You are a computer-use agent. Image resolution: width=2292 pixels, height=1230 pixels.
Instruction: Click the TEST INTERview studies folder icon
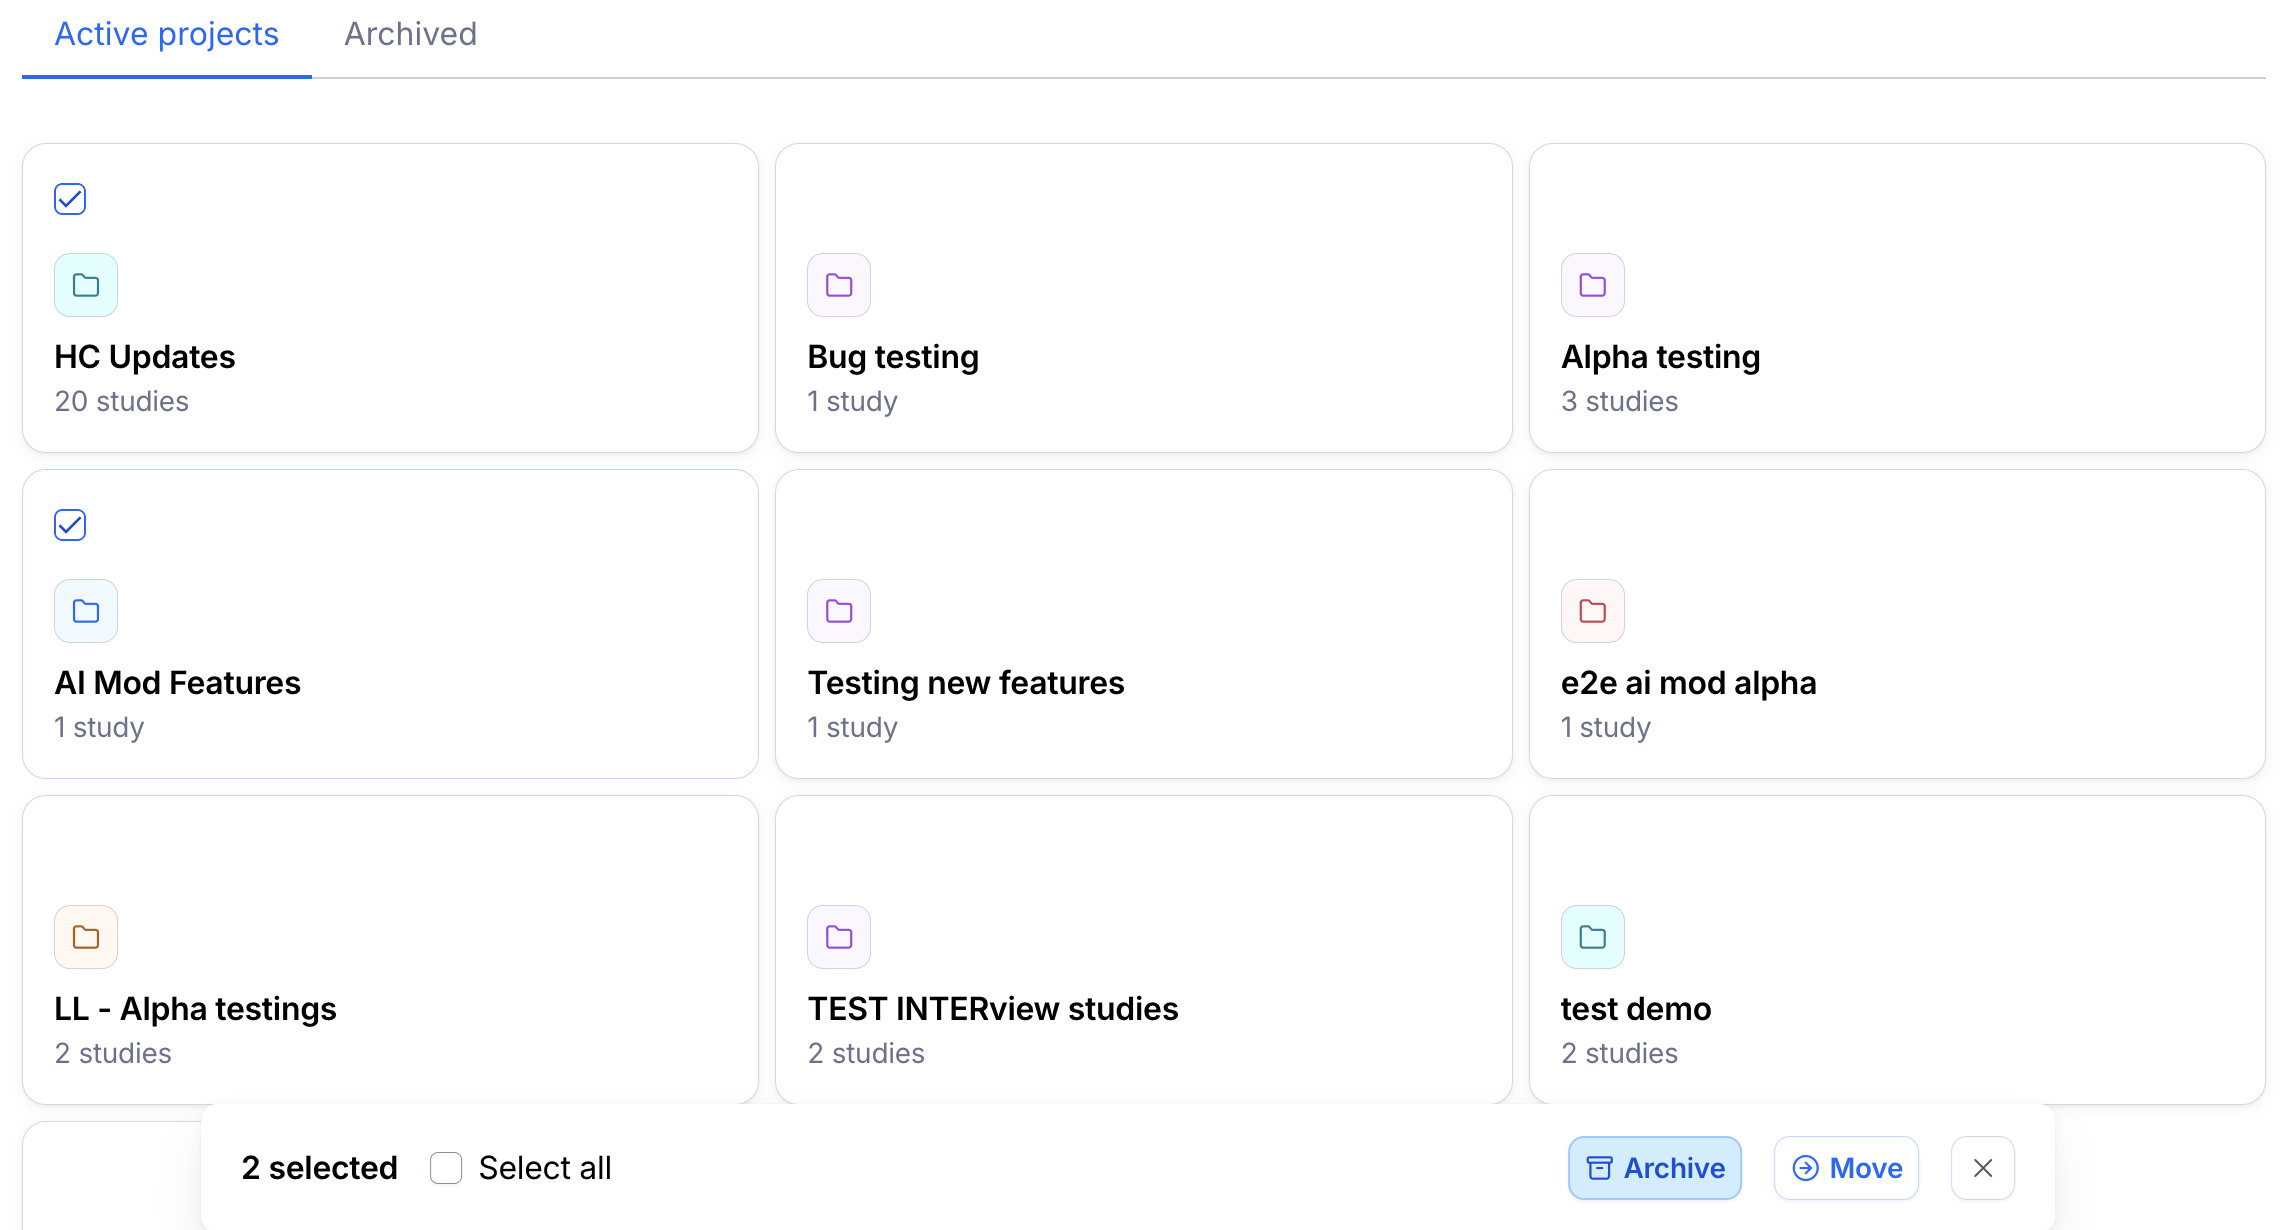(x=839, y=937)
